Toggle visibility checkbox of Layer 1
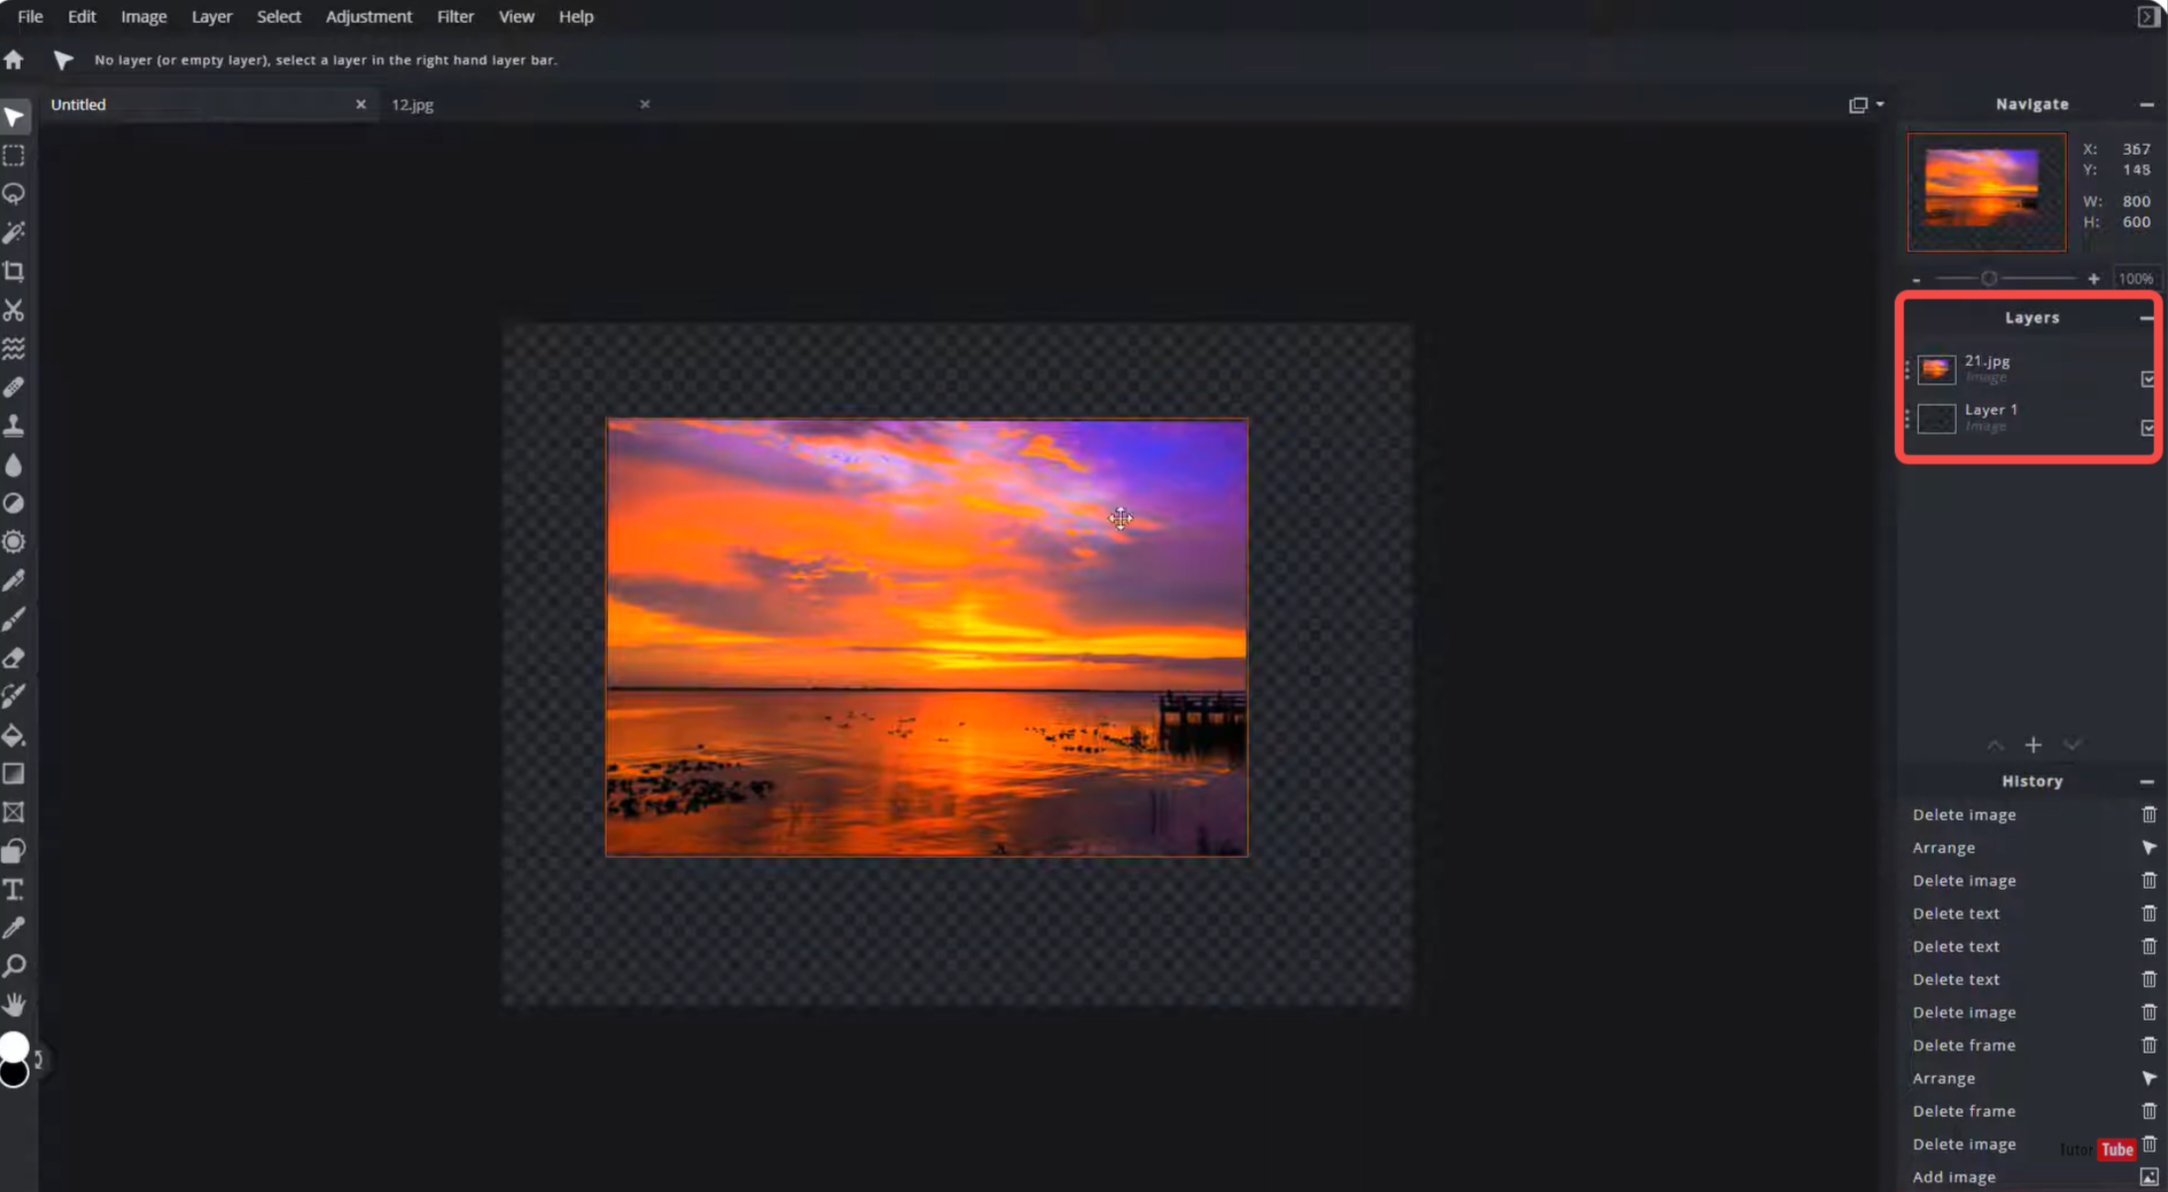 2150,428
